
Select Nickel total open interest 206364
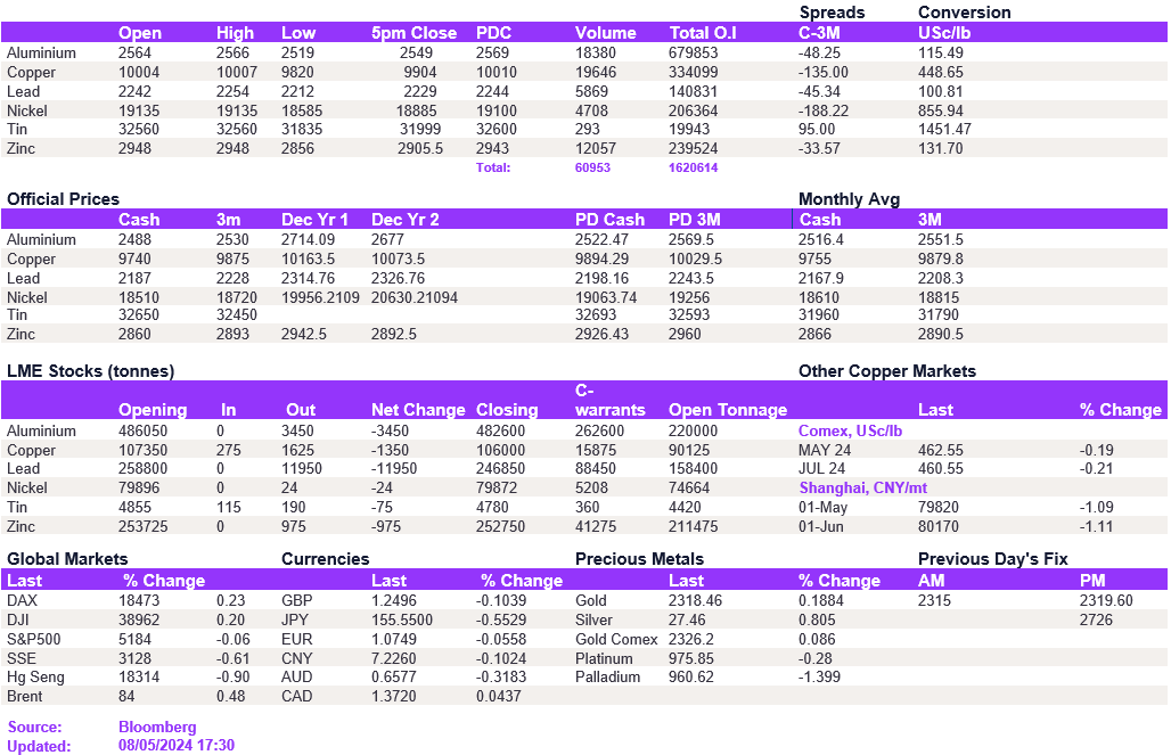(693, 110)
